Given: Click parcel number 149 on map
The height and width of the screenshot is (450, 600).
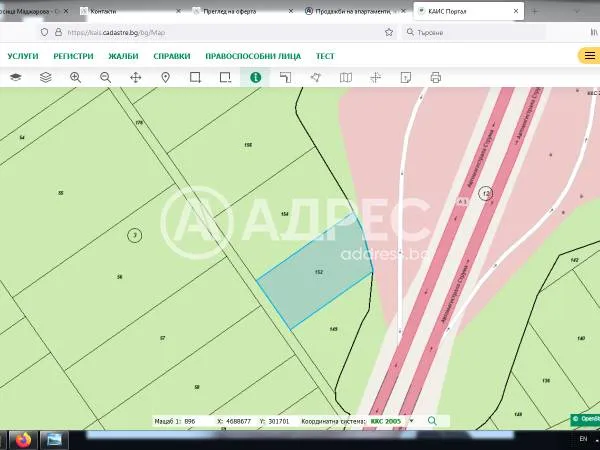Looking at the screenshot, I should [333, 329].
